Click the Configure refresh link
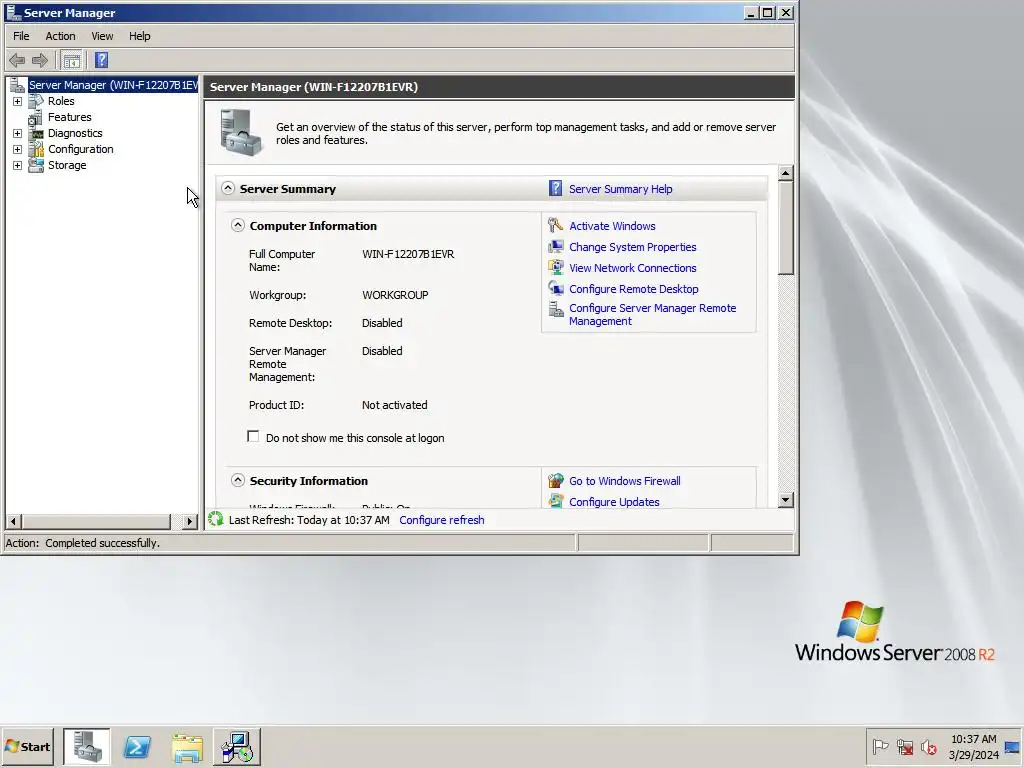1024x768 pixels. [441, 520]
